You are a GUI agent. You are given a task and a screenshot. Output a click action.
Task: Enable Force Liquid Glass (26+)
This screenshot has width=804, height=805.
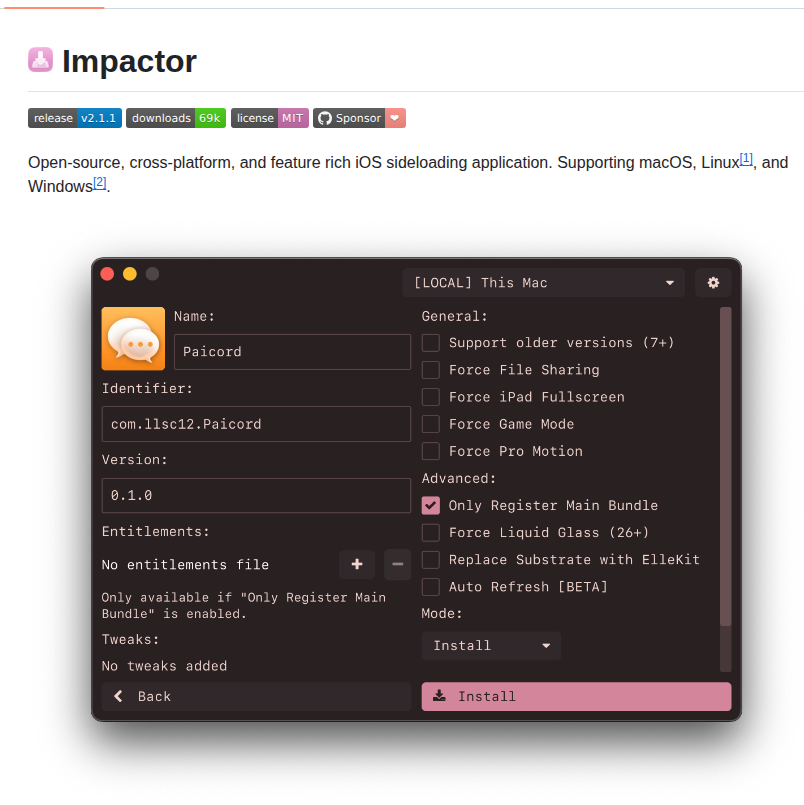click(430, 532)
